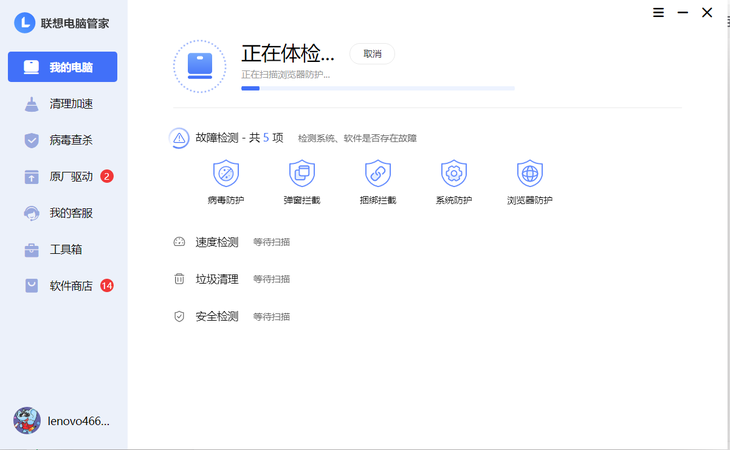Select 我的客服 in the sidebar
Viewport: 730px width, 450px height.
[x=62, y=213]
